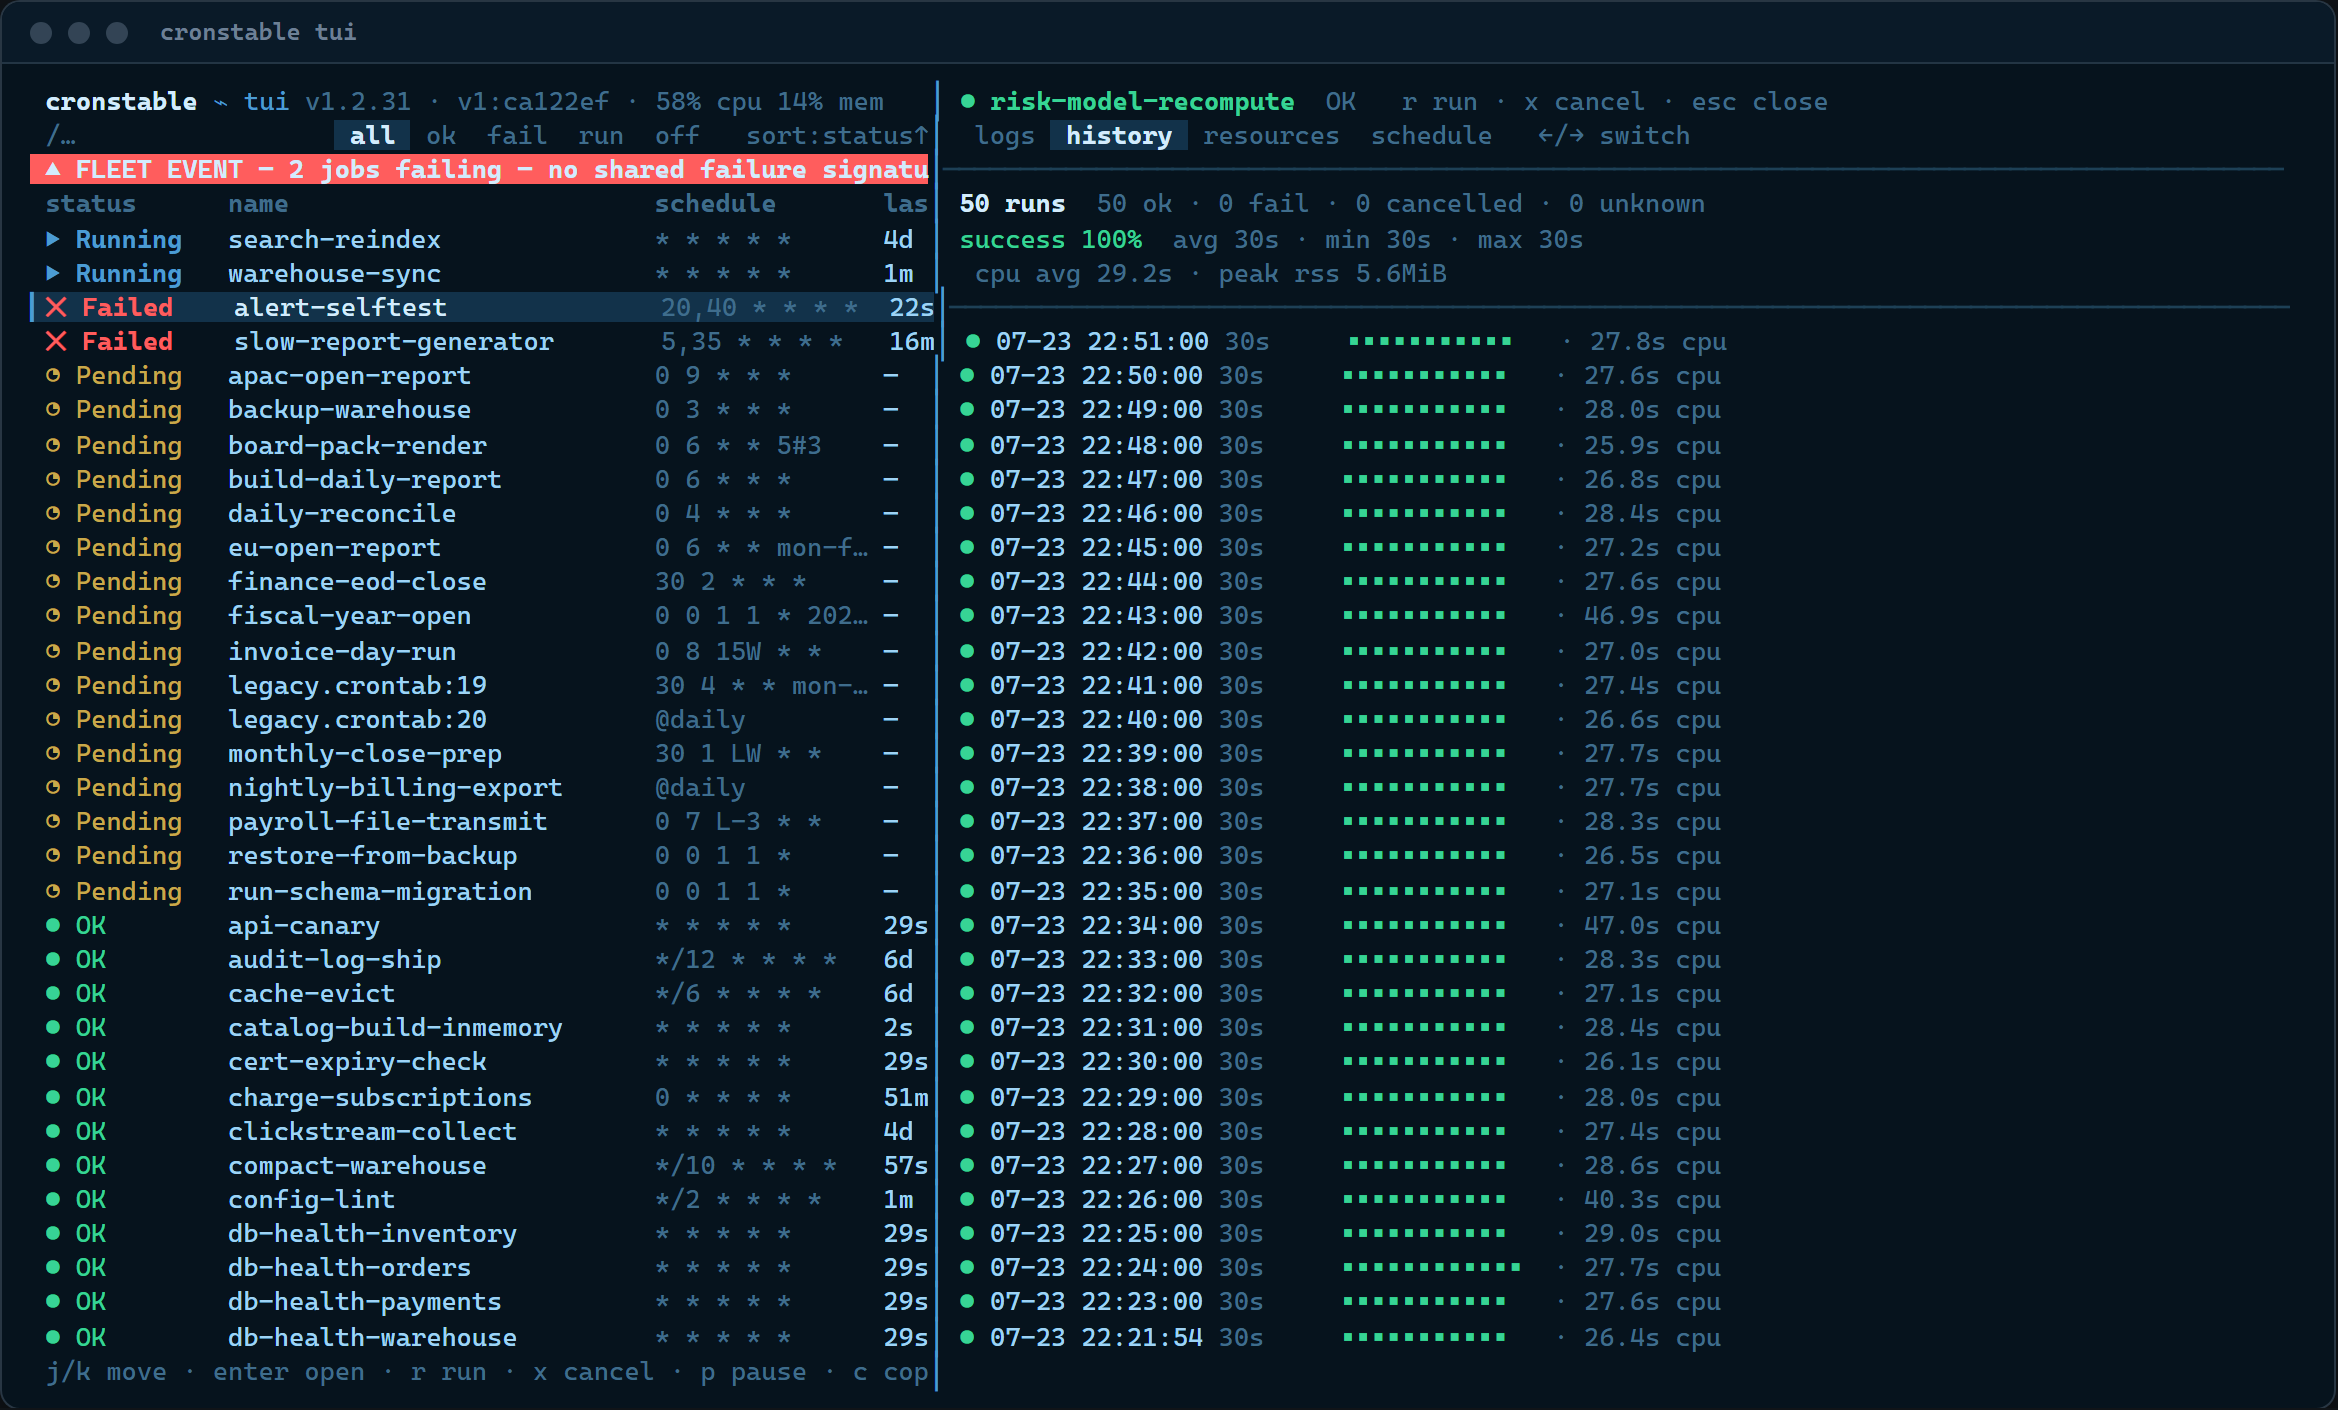Click the duration bar of the 22:51:00 run
Viewport: 2338px width, 1410px height.
click(x=1430, y=341)
